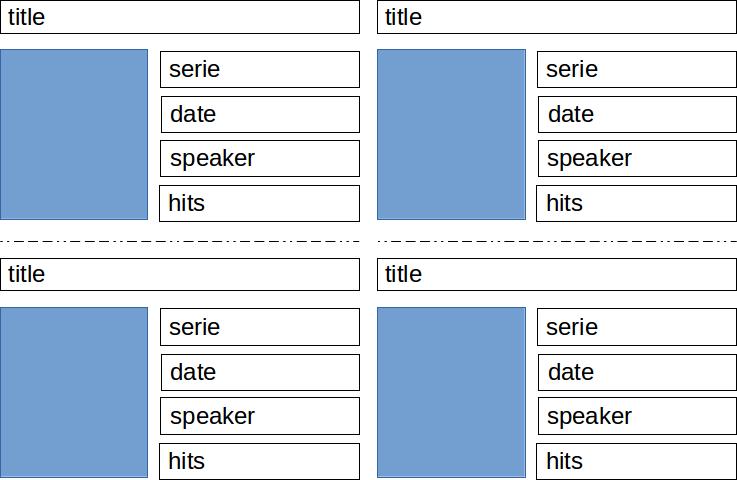Image resolution: width=737 pixels, height=480 pixels.
Task: Click the hits box in top-right card
Action: click(636, 204)
